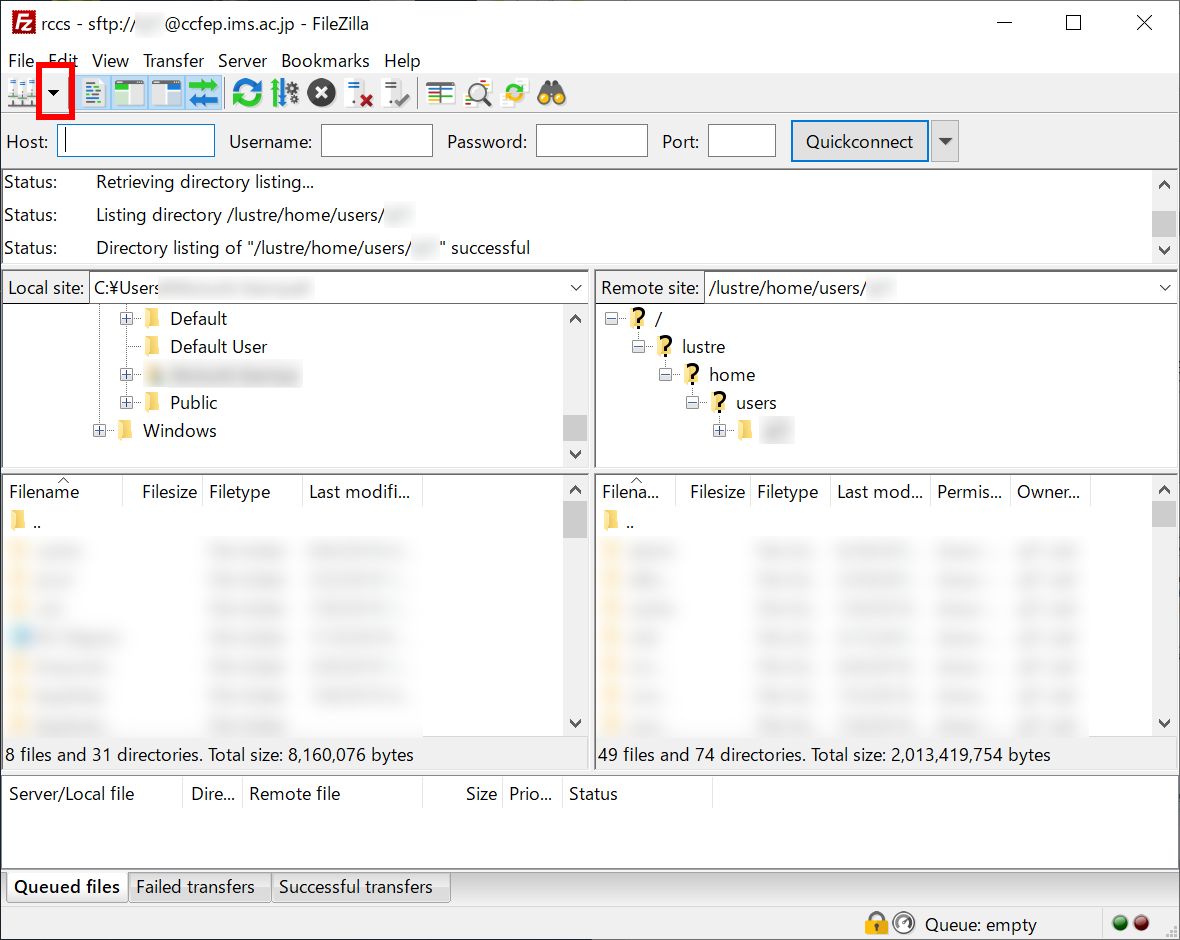Select the lustre folder in remote tree
The width and height of the screenshot is (1180, 940).
click(703, 347)
